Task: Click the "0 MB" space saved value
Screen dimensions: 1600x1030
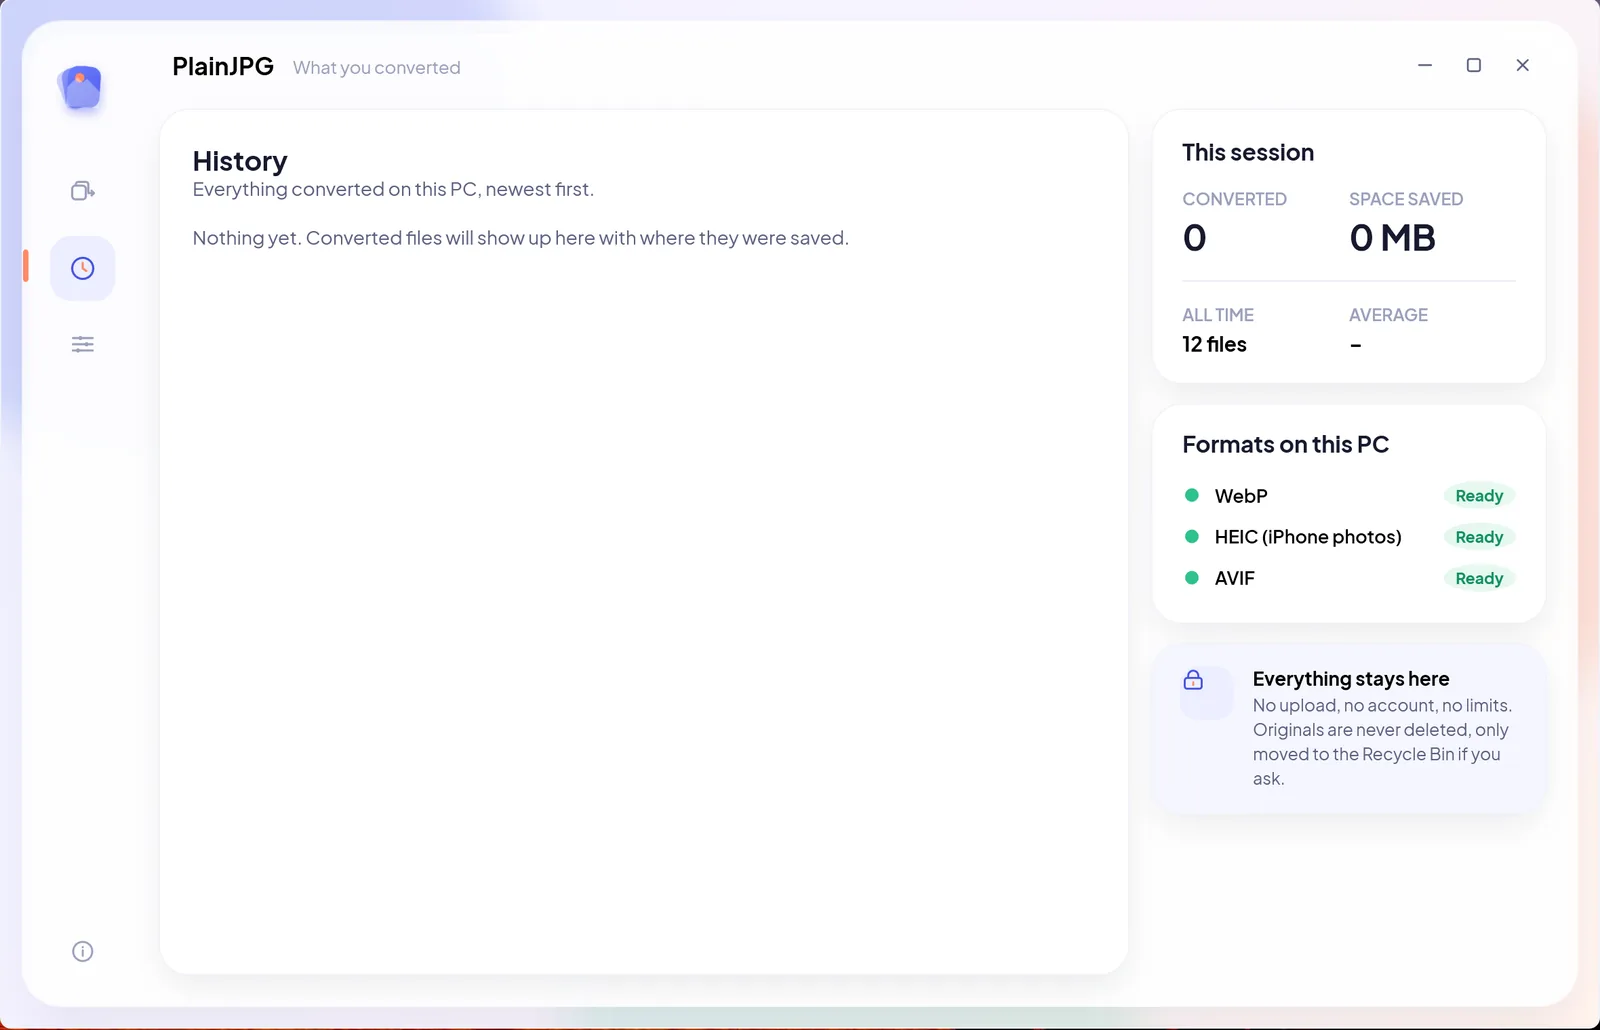Action: pos(1392,238)
